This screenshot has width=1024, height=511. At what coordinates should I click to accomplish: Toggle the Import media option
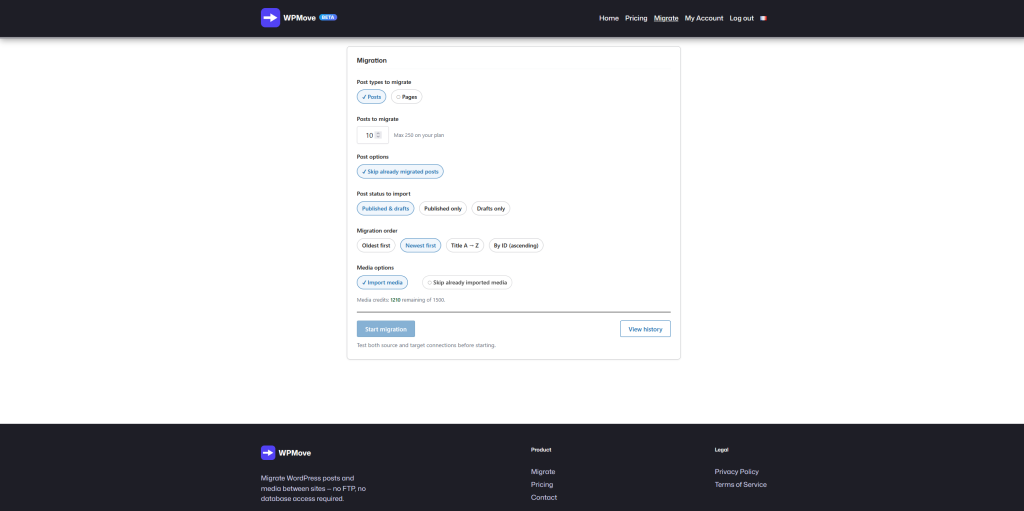383,282
